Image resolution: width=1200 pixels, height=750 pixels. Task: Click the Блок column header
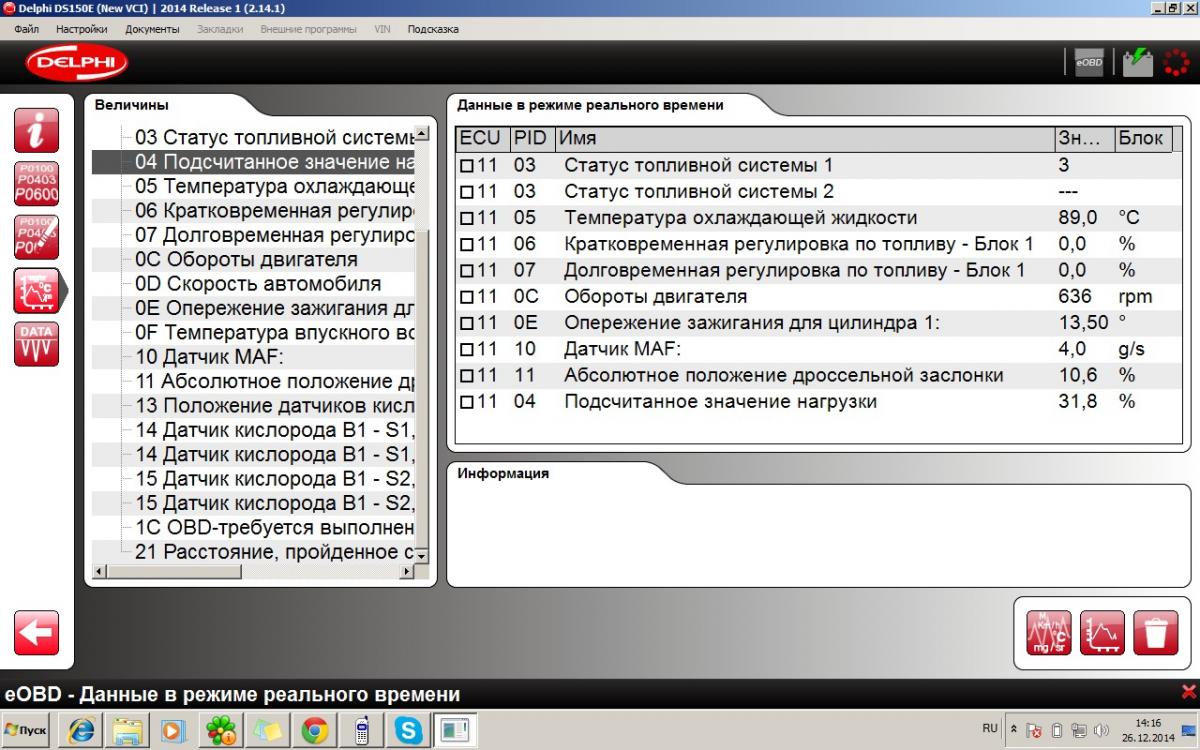point(1145,138)
